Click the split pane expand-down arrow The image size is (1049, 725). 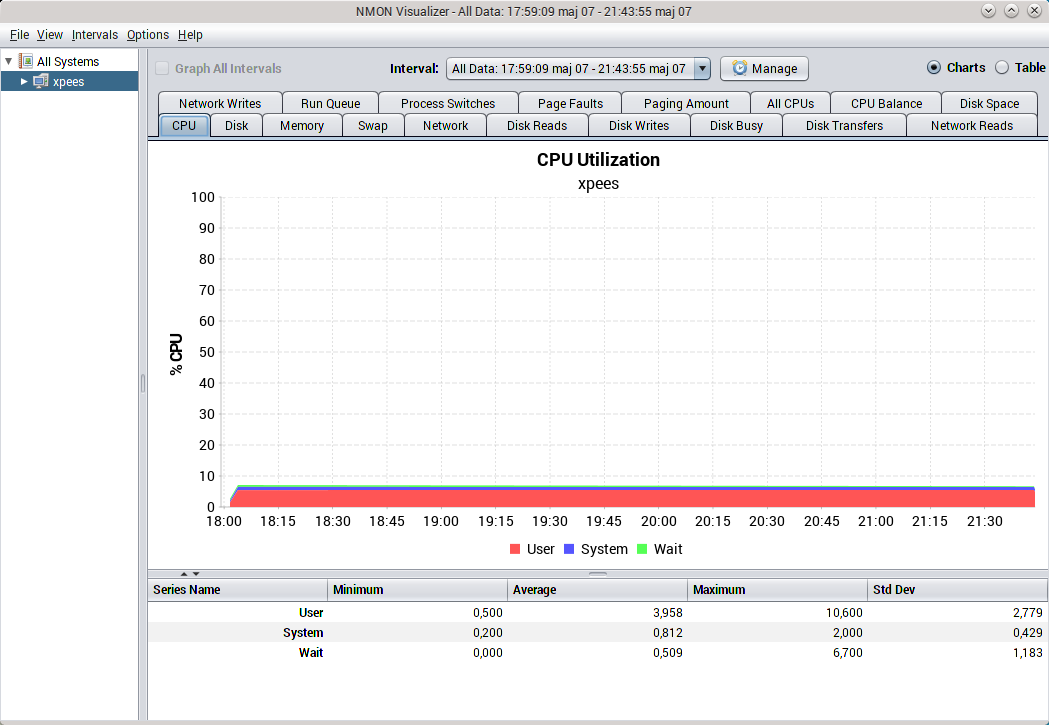click(196, 574)
